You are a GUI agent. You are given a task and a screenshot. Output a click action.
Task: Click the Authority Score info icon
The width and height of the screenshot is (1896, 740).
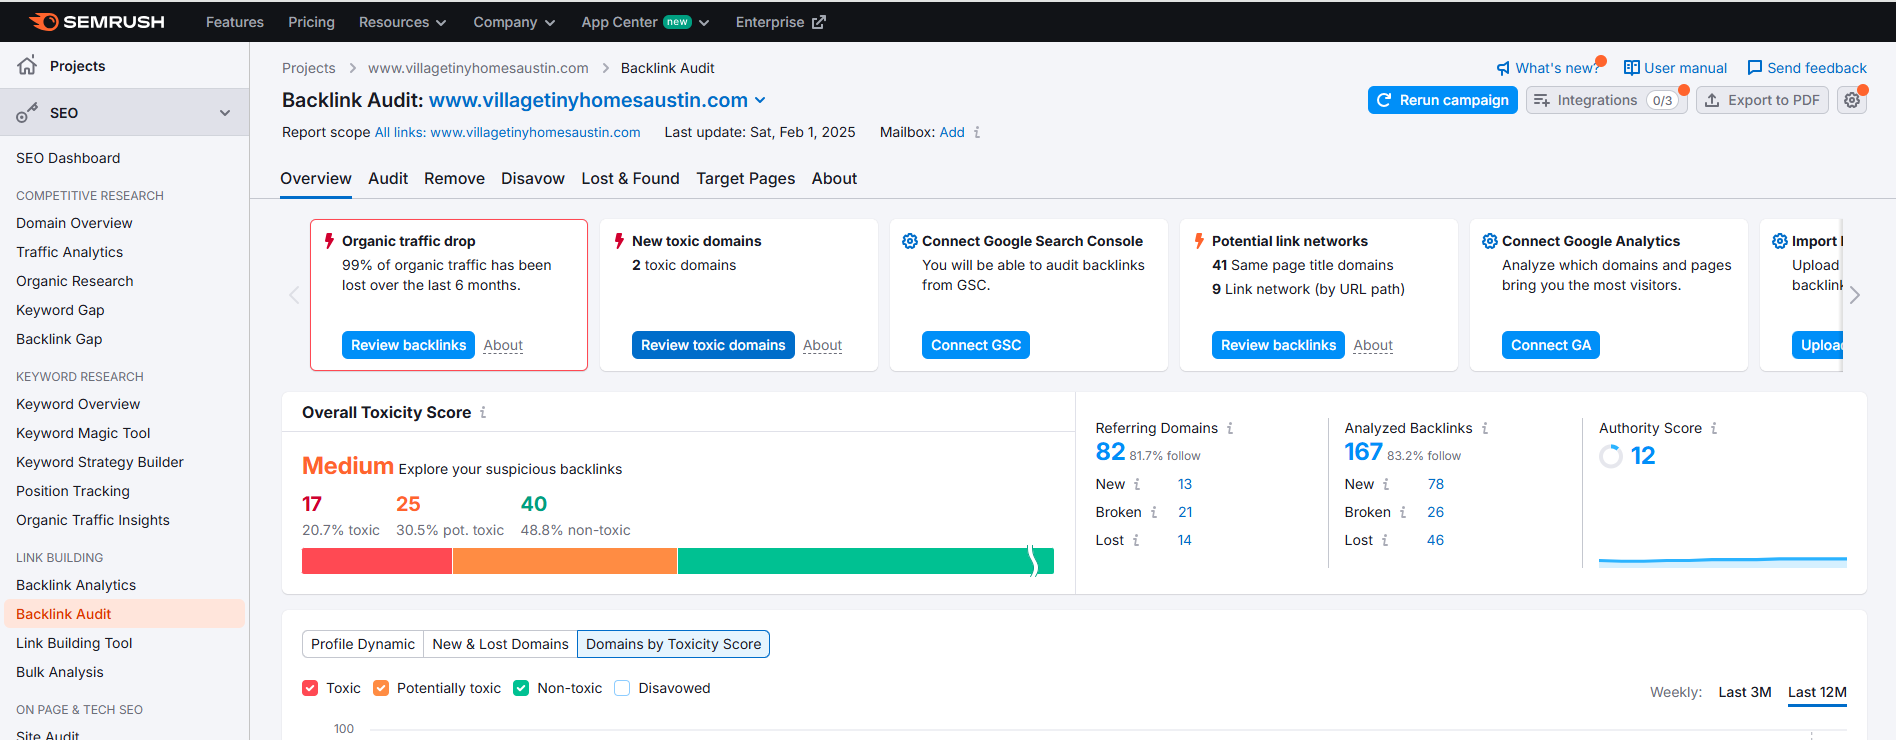(1714, 428)
